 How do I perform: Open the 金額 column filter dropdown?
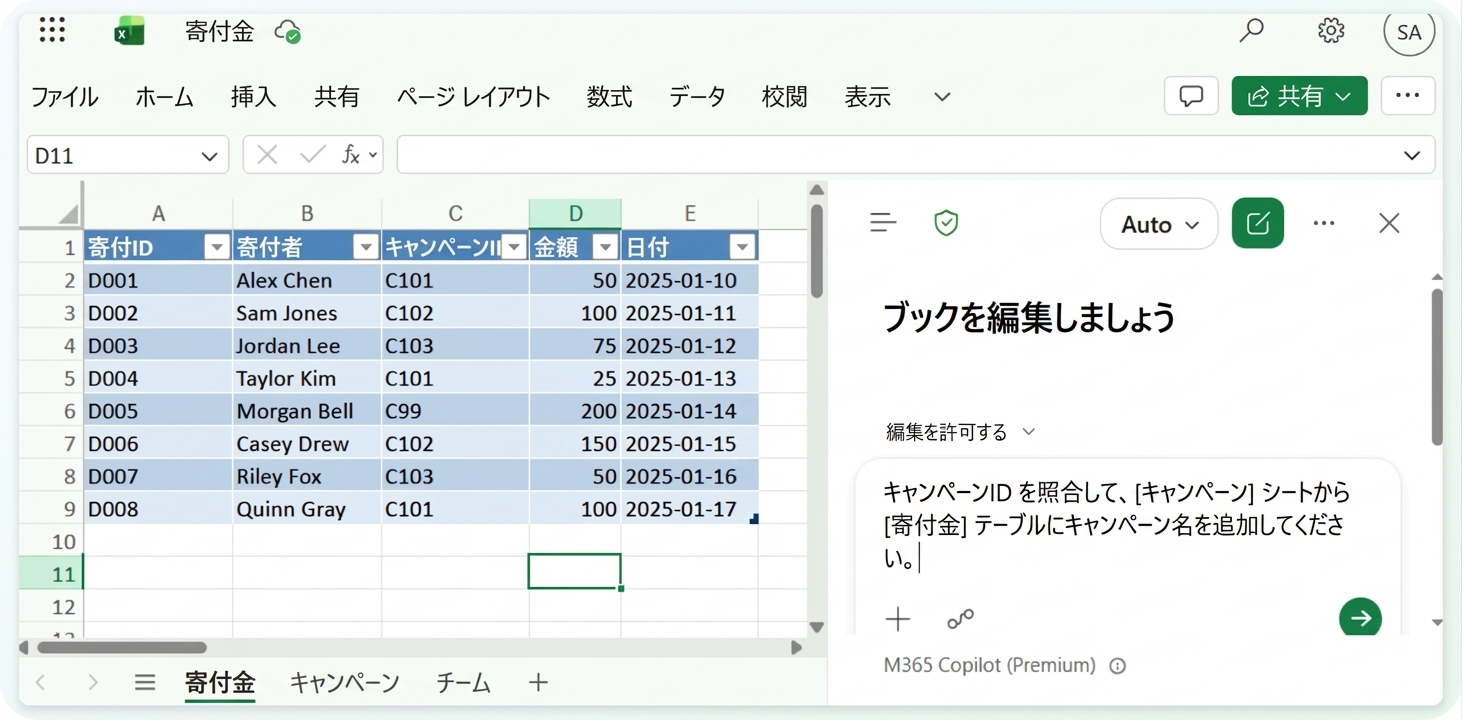click(605, 247)
